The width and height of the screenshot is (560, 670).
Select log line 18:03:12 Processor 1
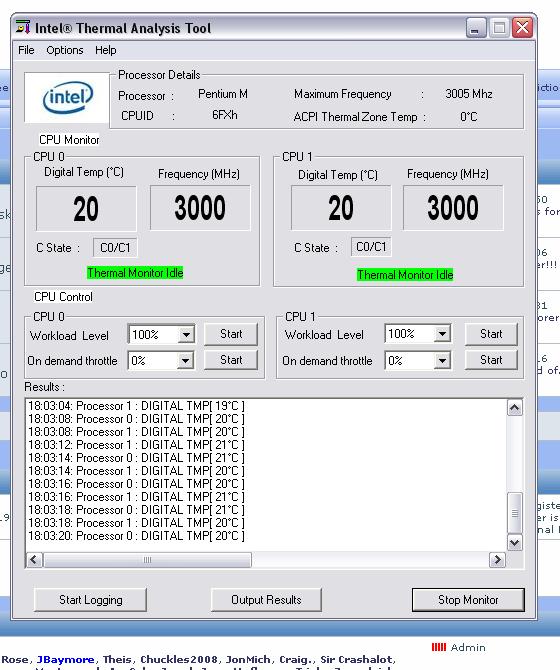(136, 445)
